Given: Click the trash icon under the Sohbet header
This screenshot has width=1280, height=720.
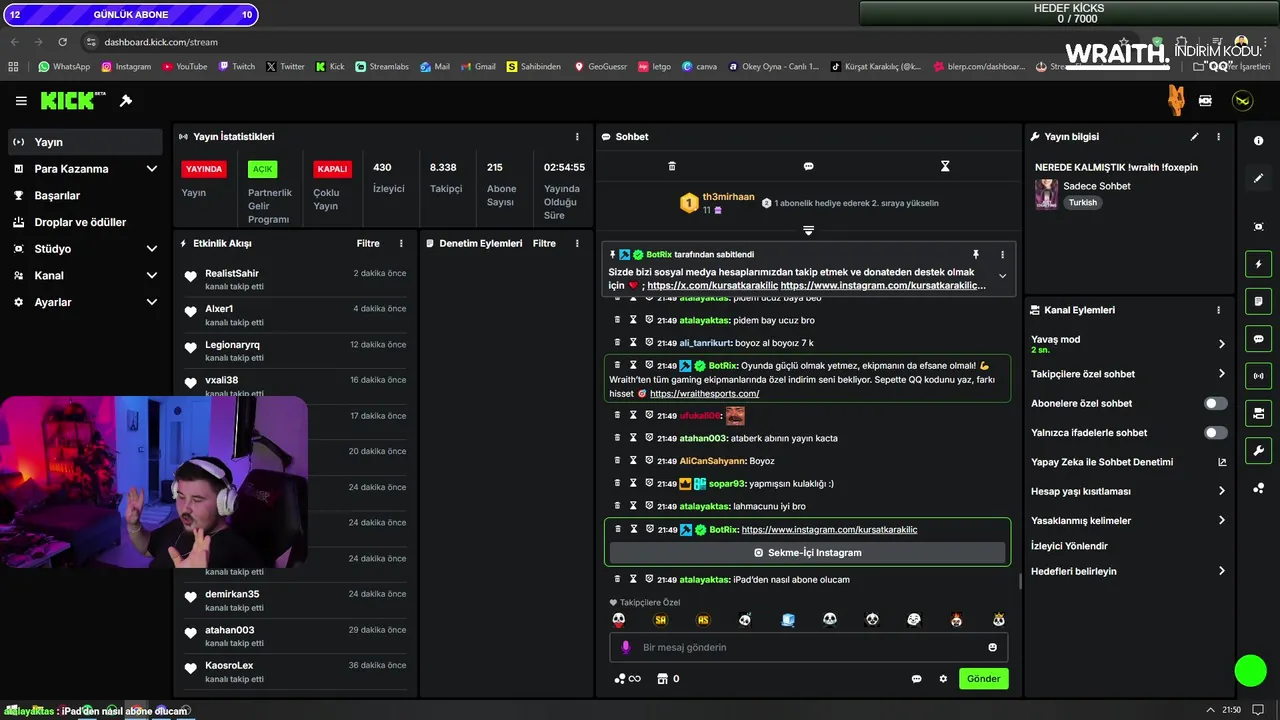Looking at the screenshot, I should [x=672, y=166].
